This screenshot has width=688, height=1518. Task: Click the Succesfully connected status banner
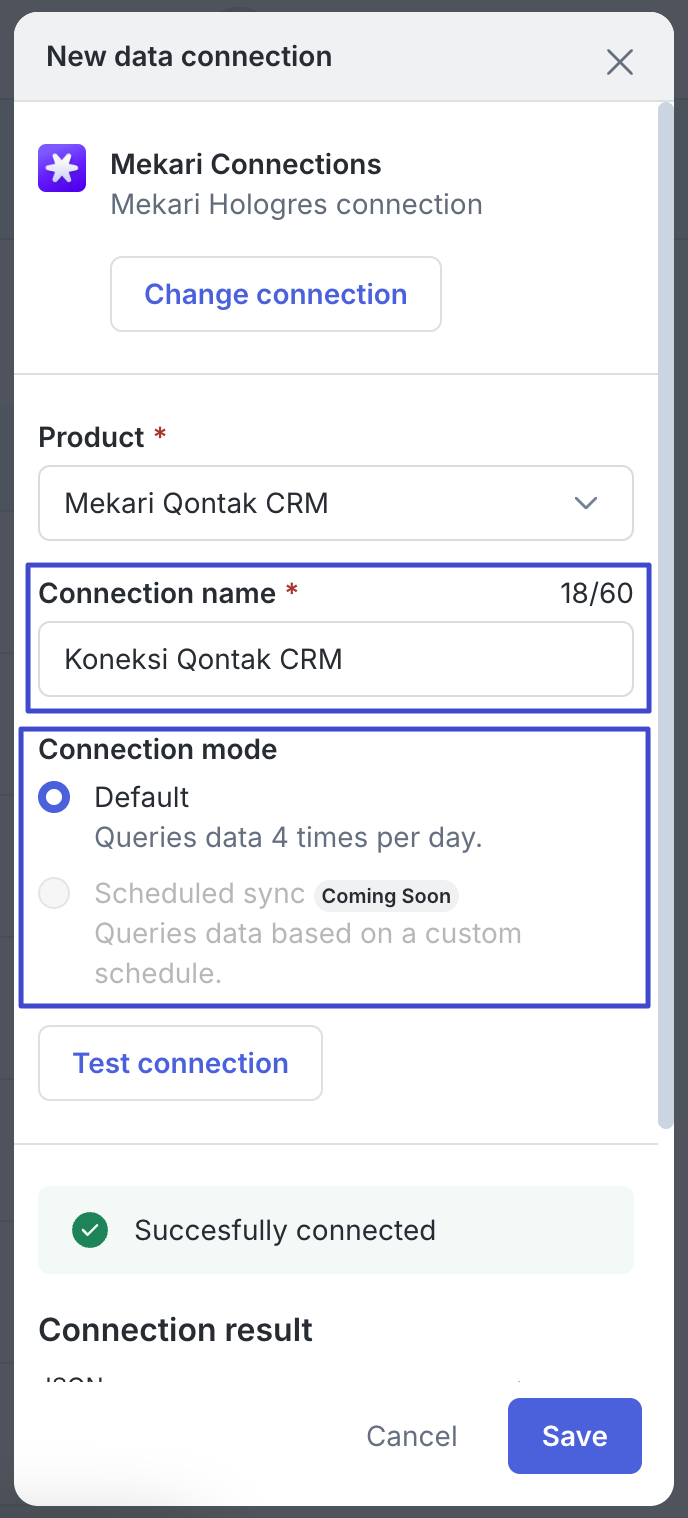335,1230
